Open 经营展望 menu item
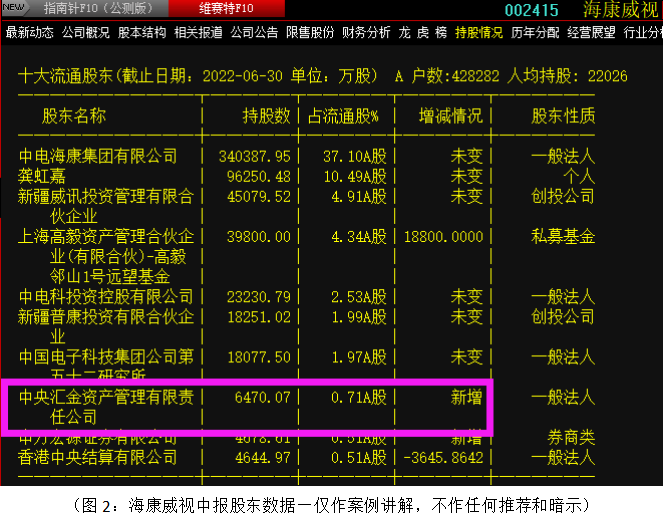The image size is (663, 520). tap(591, 33)
